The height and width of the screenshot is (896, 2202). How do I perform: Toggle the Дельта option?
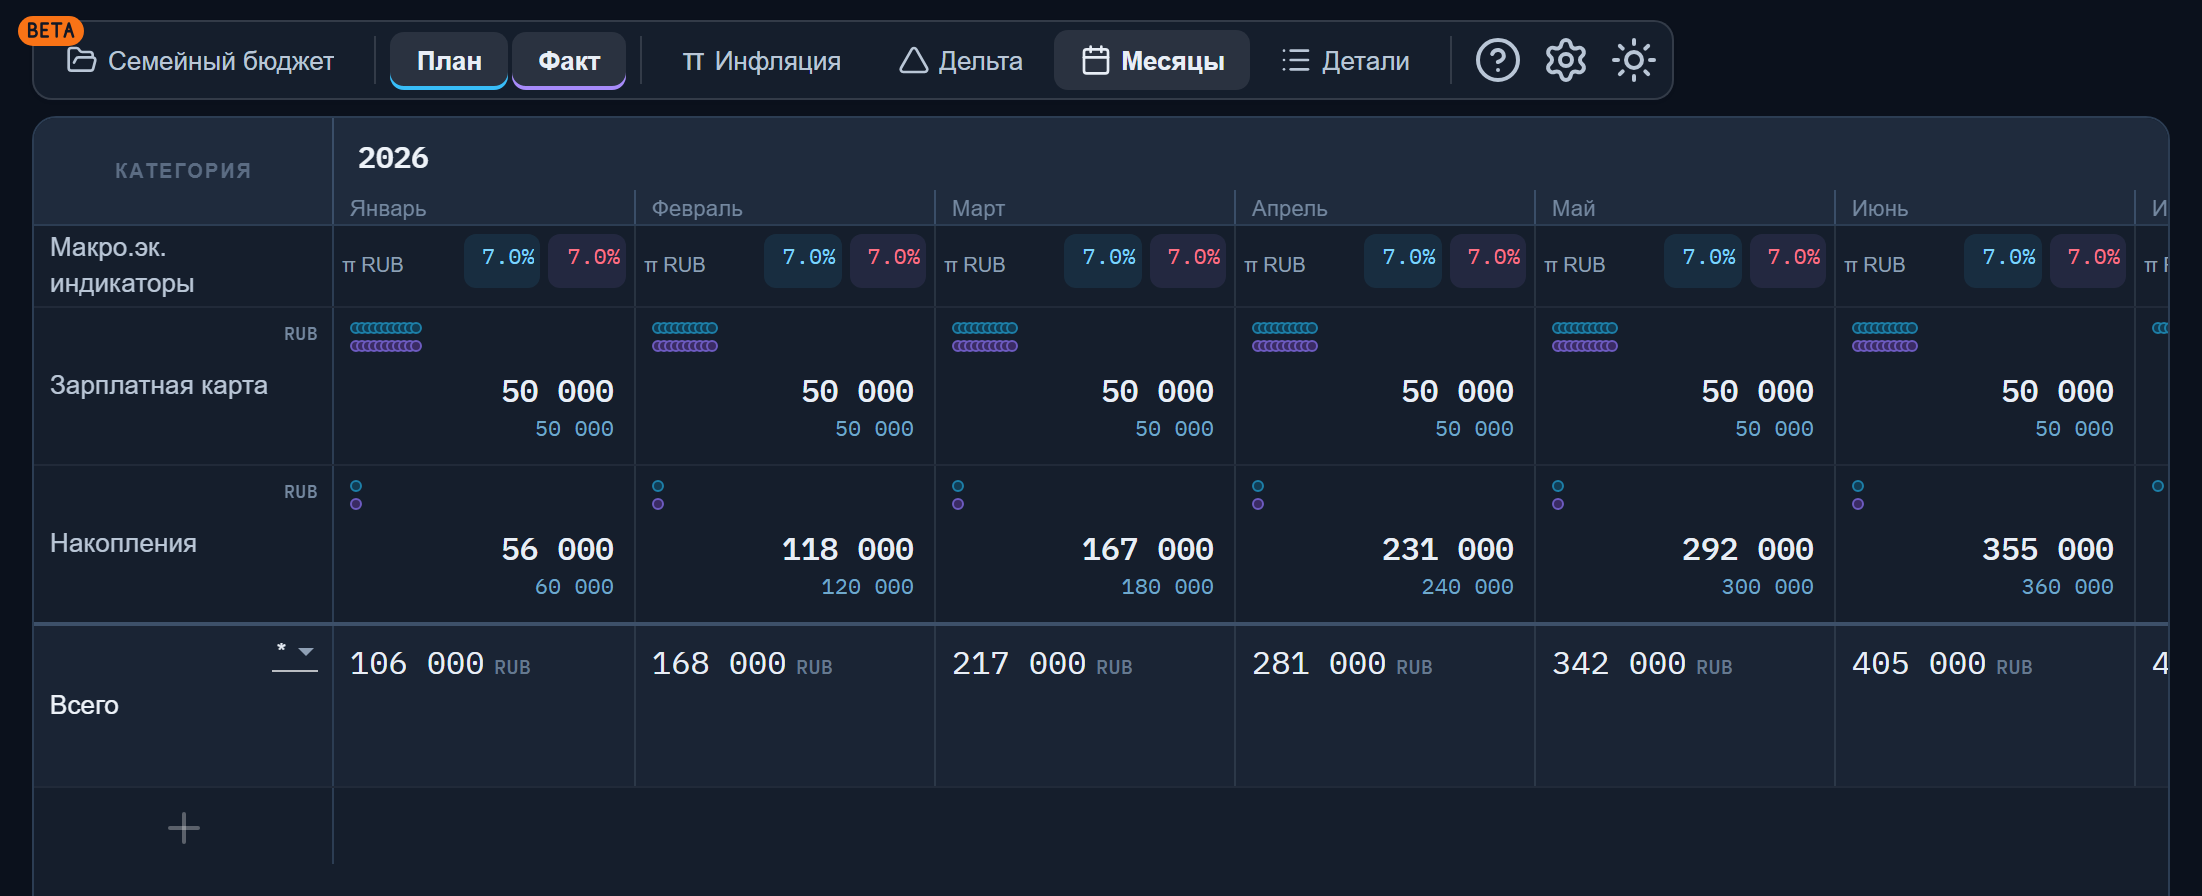pos(961,61)
